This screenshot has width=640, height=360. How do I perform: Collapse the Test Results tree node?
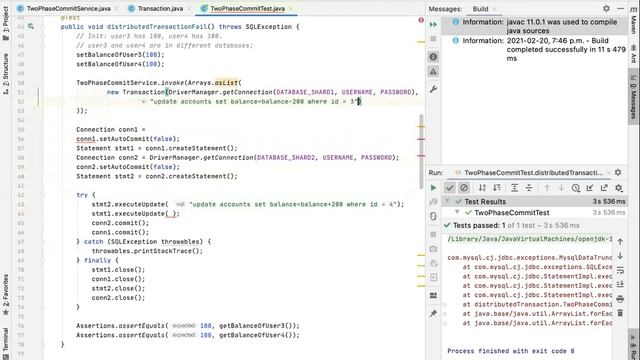(447, 201)
